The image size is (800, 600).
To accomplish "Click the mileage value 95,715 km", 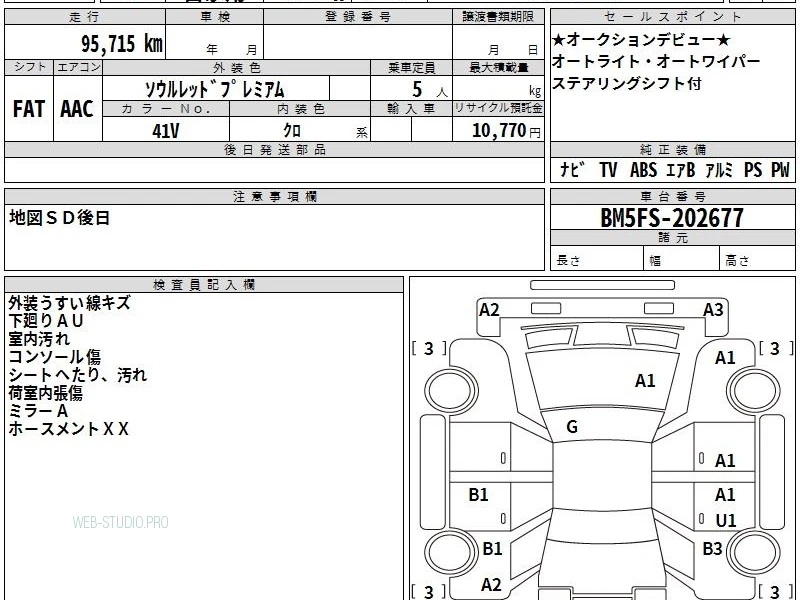I will [122, 43].
